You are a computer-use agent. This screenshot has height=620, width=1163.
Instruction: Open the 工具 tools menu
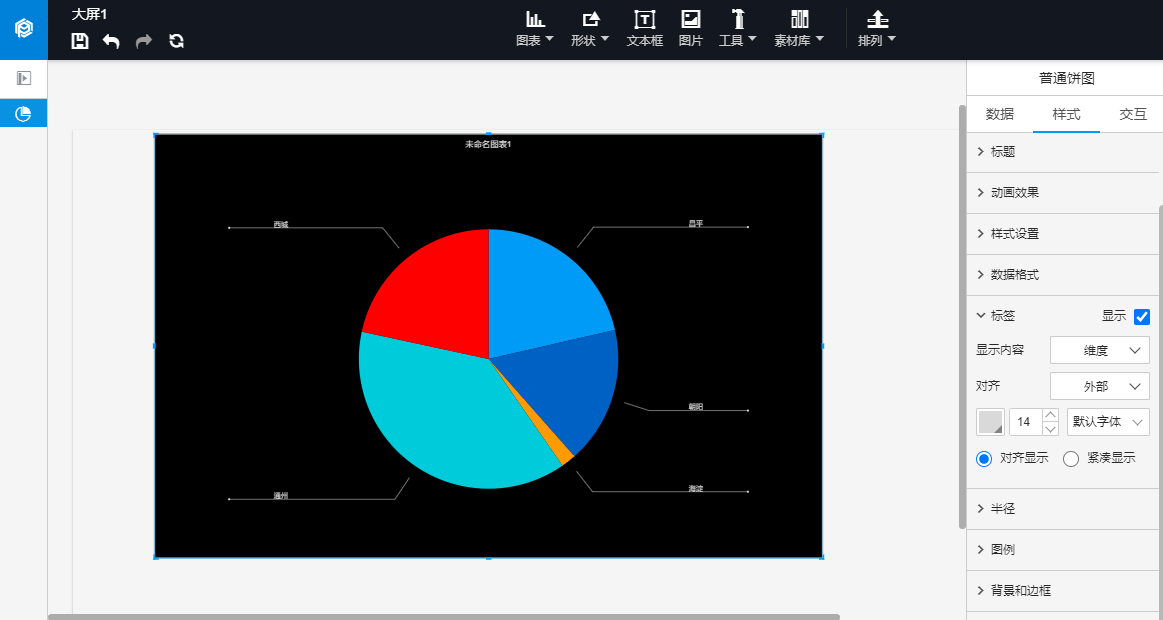click(737, 30)
